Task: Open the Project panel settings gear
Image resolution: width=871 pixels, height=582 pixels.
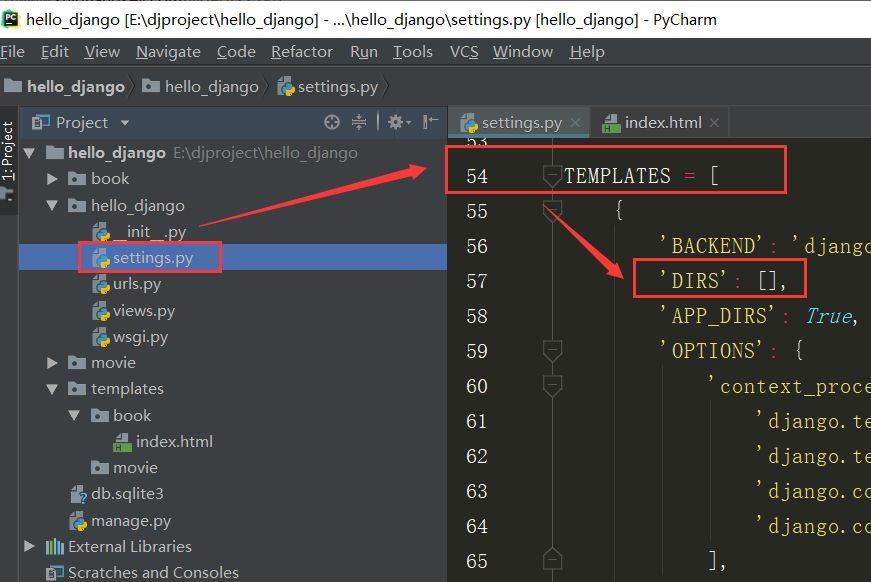Action: 398,122
